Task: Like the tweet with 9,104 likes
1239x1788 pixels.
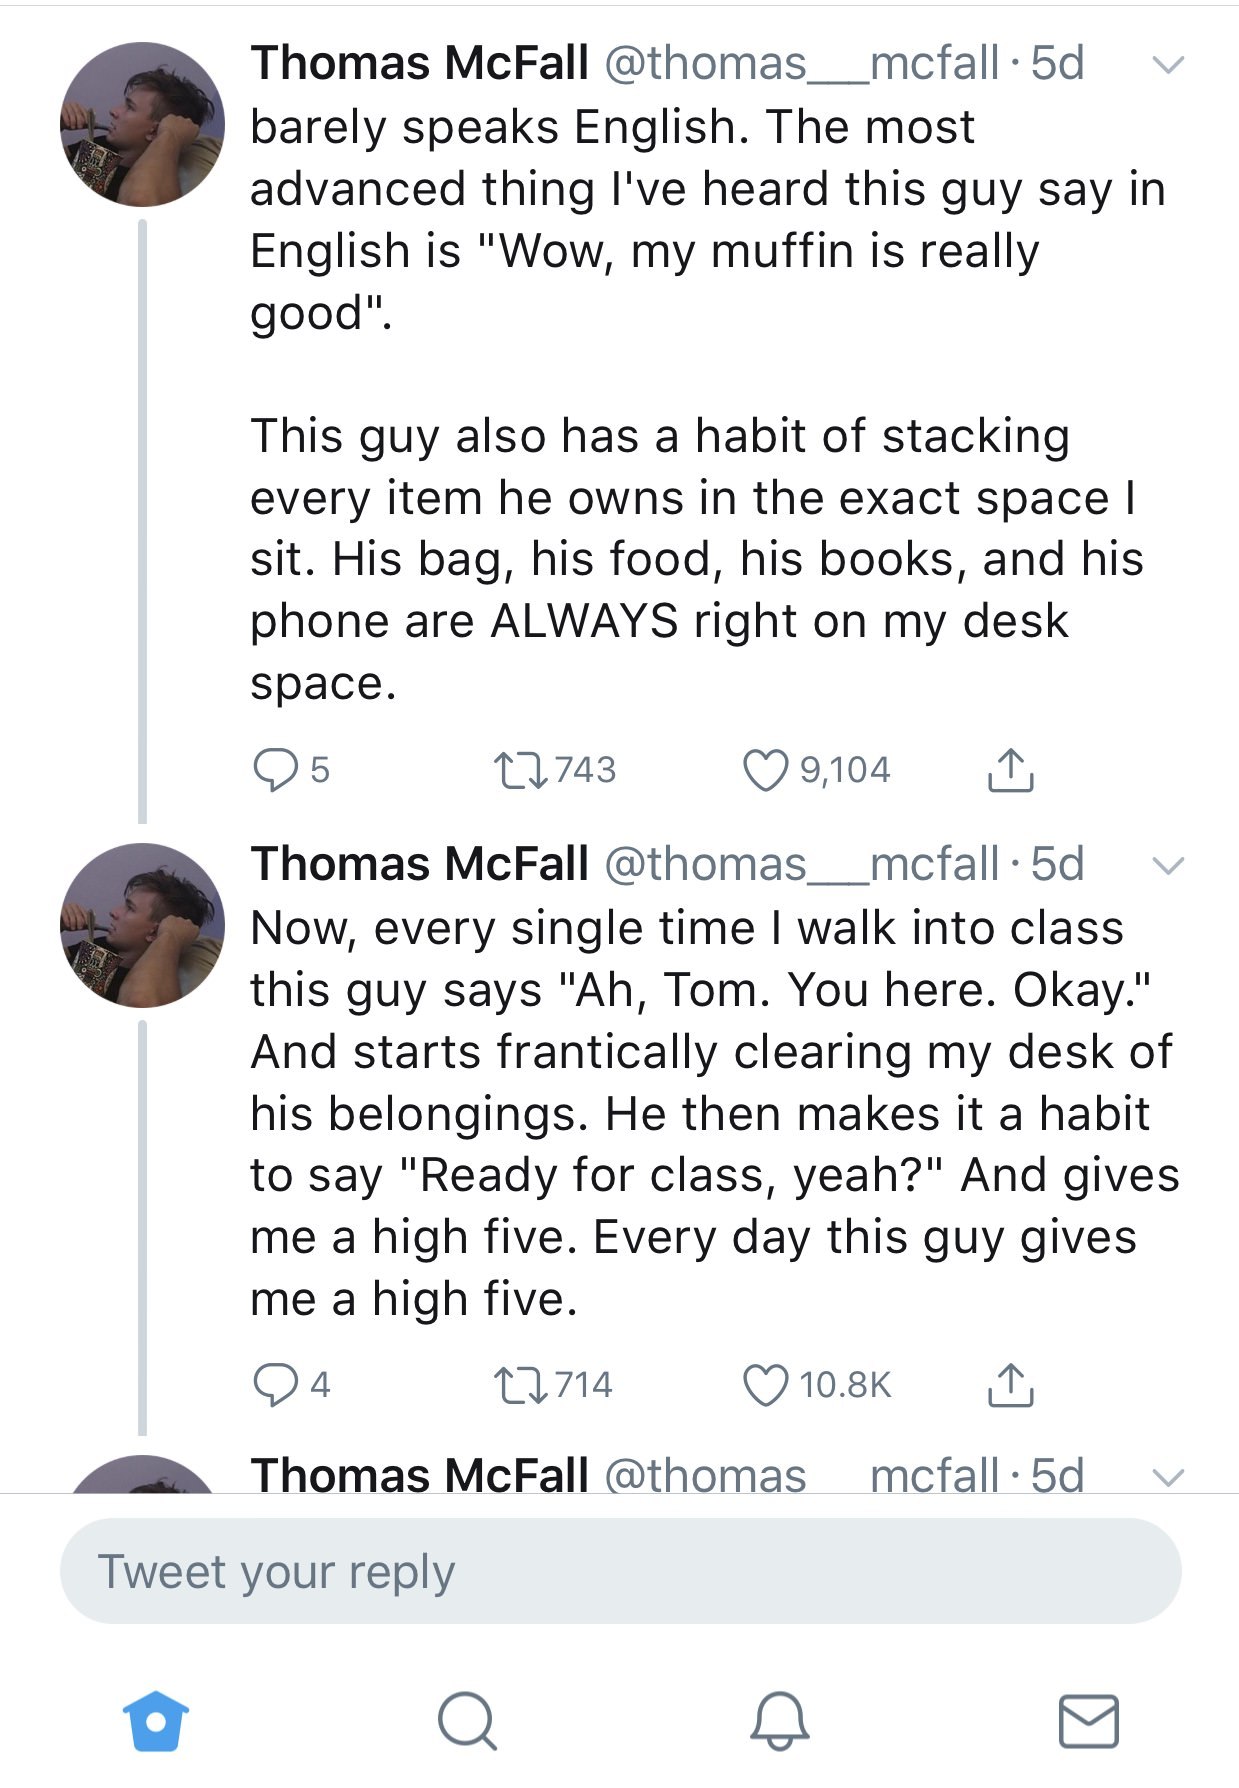Action: click(x=765, y=770)
